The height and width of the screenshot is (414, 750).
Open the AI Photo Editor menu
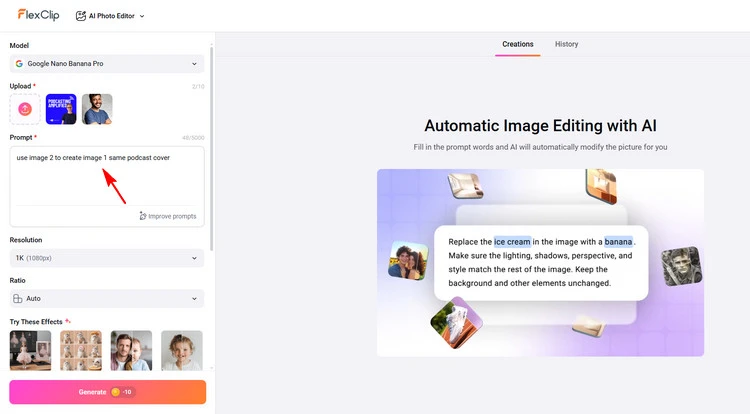pos(110,16)
